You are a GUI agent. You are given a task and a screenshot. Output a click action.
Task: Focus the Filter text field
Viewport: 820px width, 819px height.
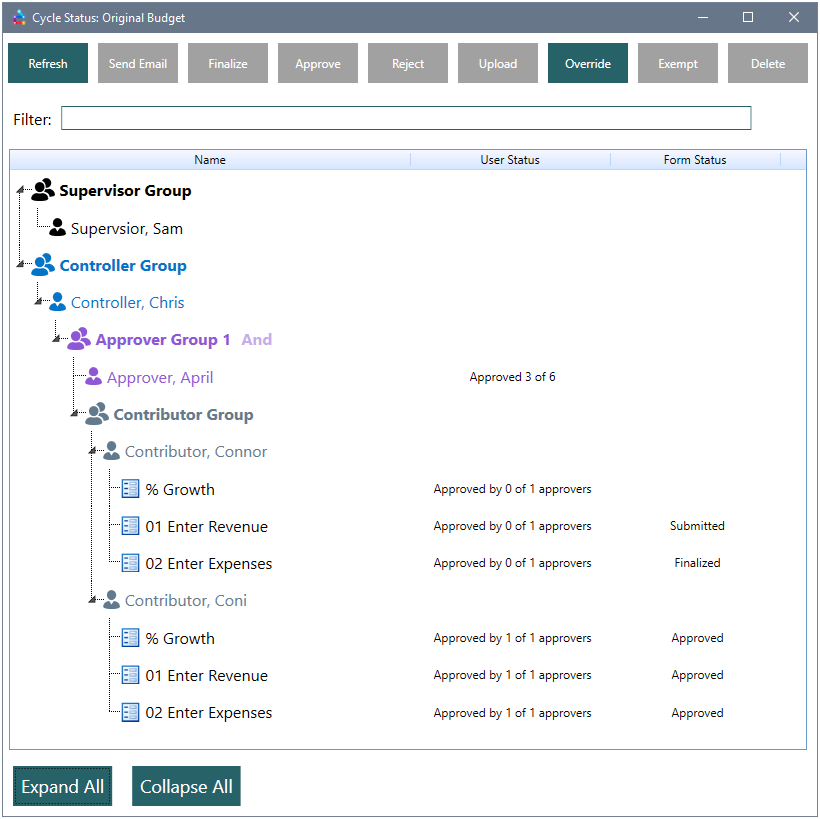coord(405,119)
